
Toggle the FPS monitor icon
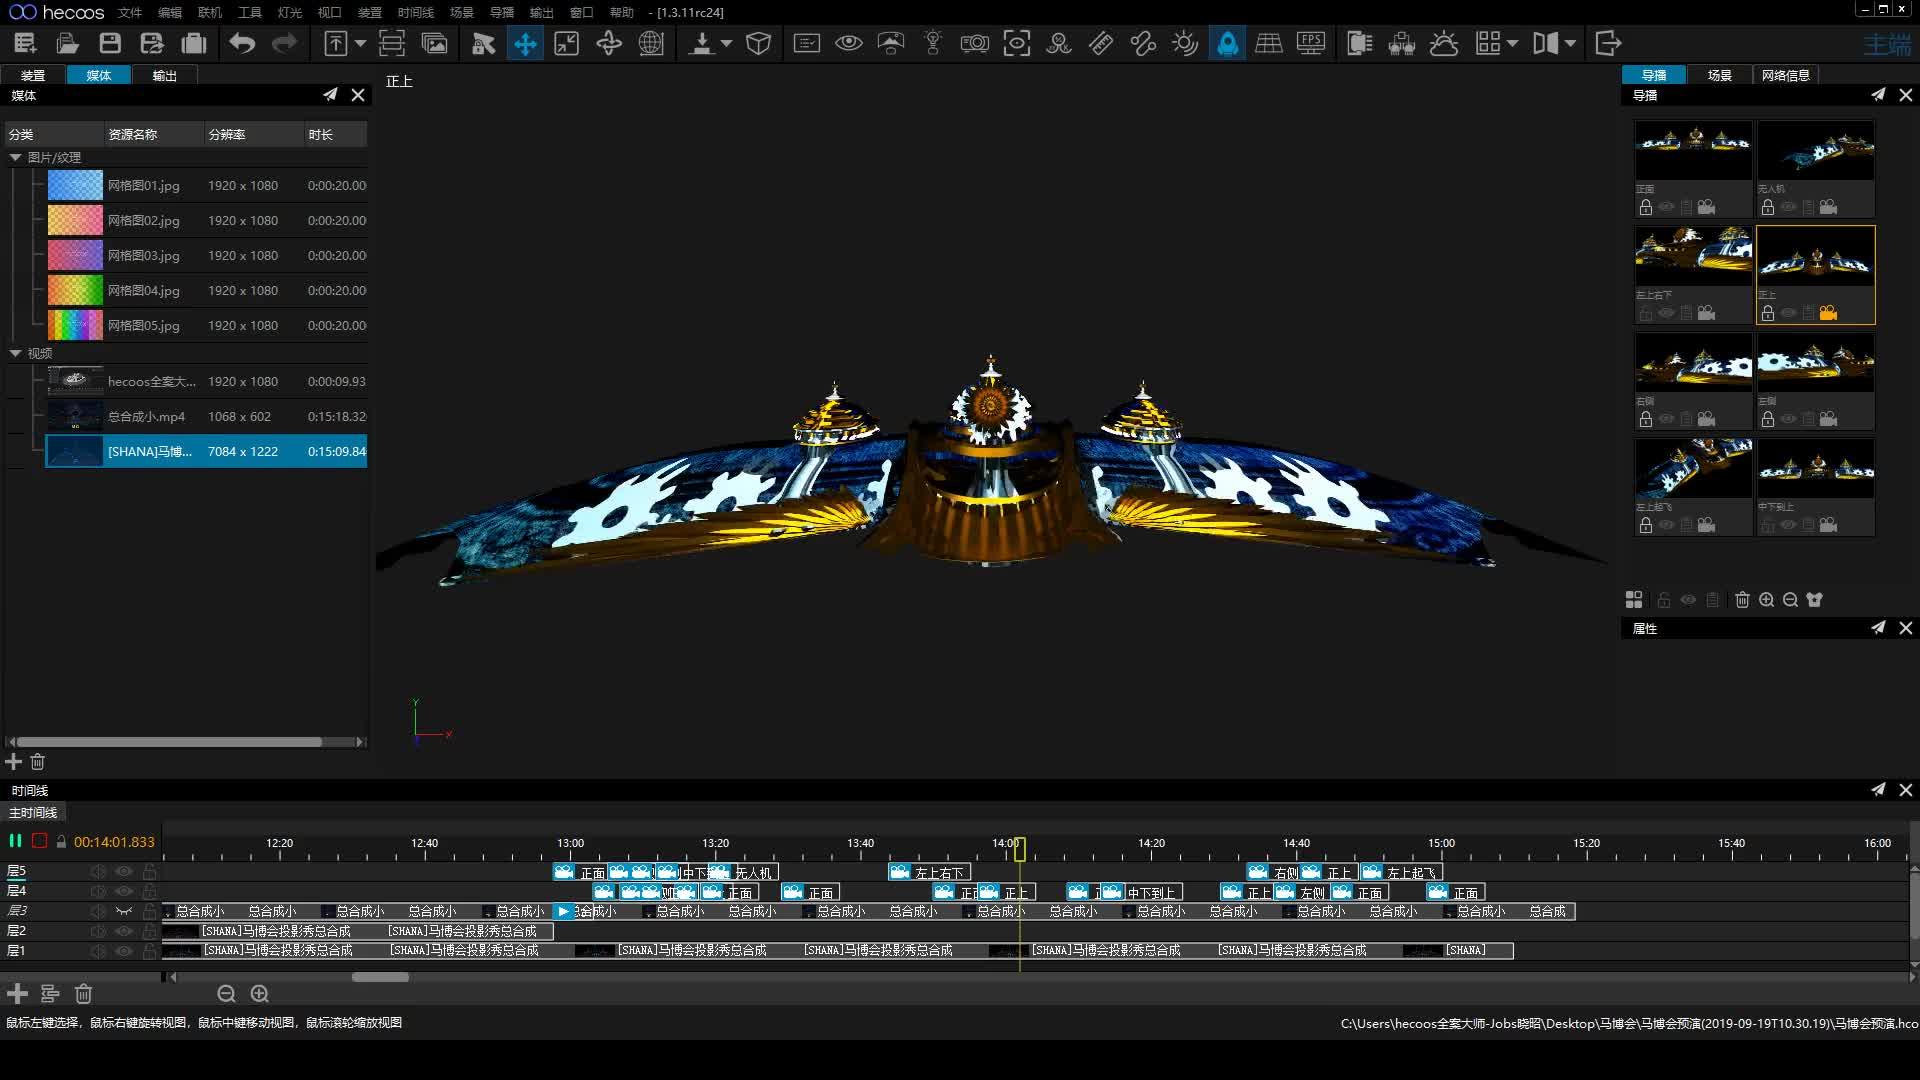pyautogui.click(x=1310, y=43)
